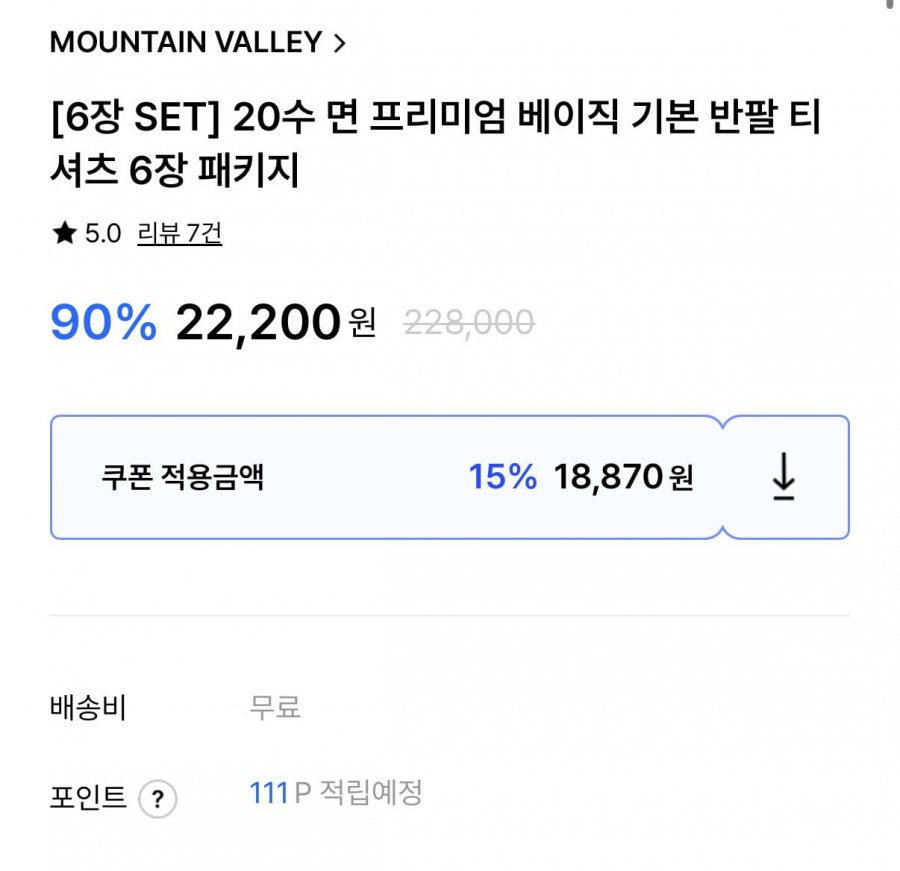
Task: Open the MOUNTAIN VALLEY brand page
Action: point(186,43)
